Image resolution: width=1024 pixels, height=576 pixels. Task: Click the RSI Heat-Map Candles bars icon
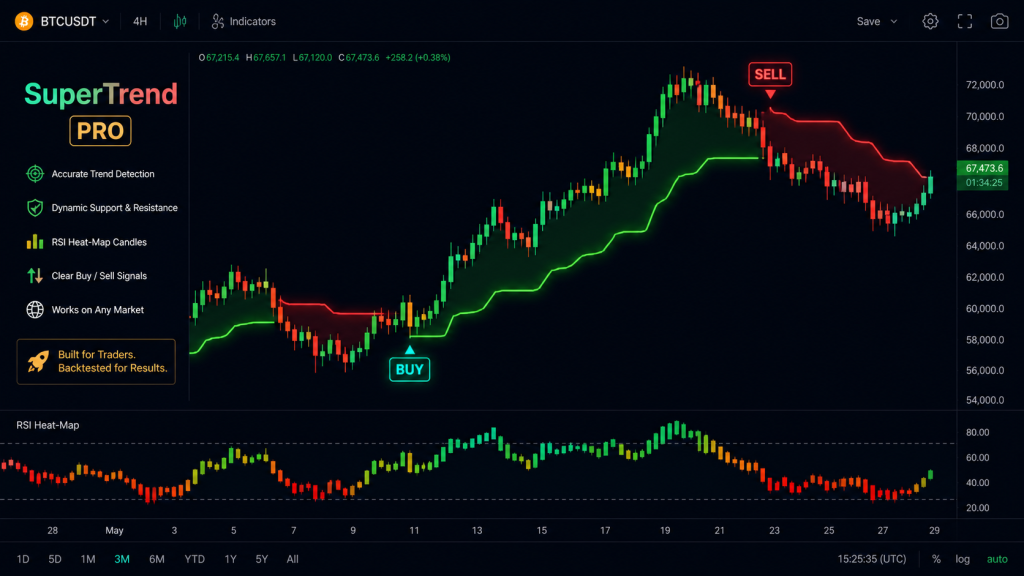tap(35, 242)
